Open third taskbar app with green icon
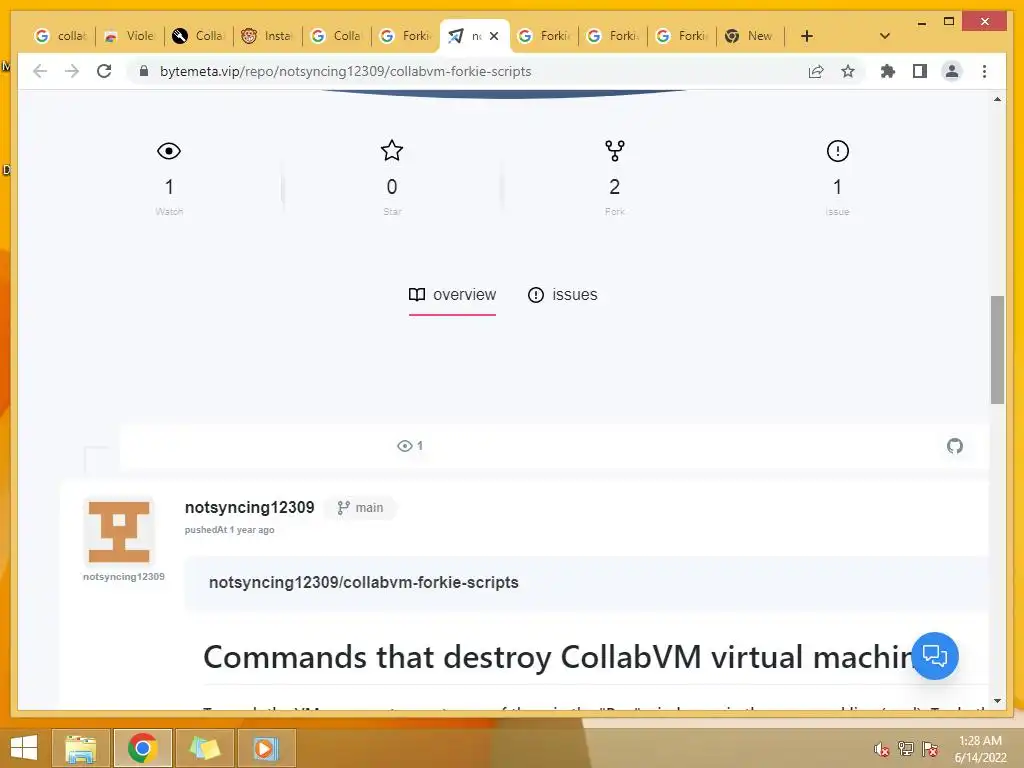The height and width of the screenshot is (768, 1024). tap(204, 748)
